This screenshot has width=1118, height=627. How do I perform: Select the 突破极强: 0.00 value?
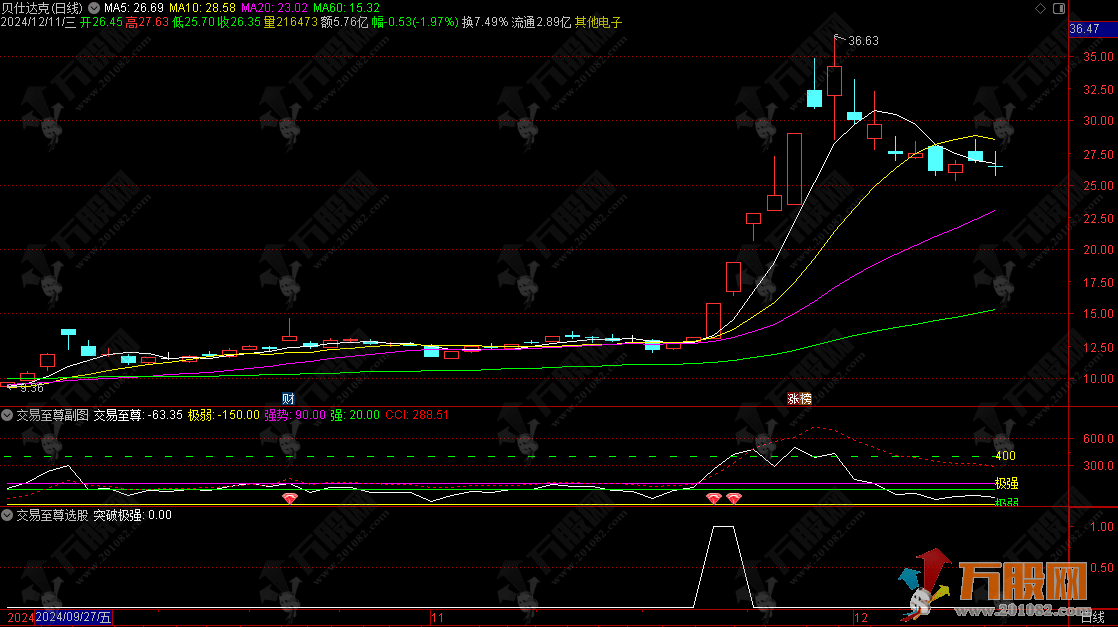[133, 515]
